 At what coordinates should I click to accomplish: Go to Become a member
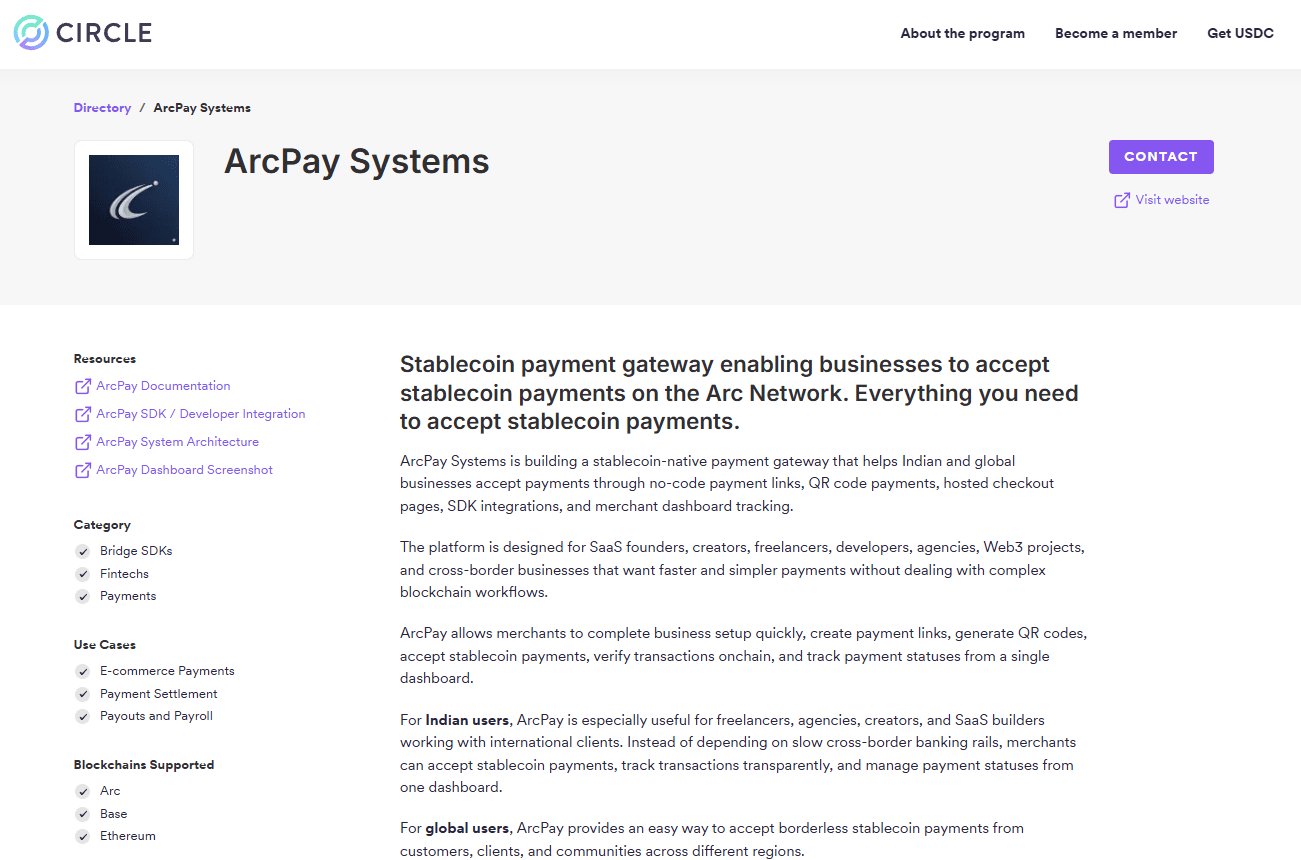[x=1116, y=33]
